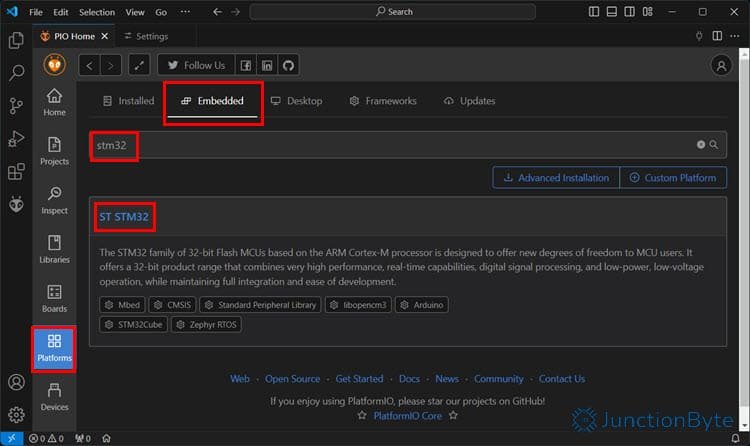The height and width of the screenshot is (446, 750).
Task: Click the magnifier search icon in platform search
Action: pyautogui.click(x=714, y=145)
